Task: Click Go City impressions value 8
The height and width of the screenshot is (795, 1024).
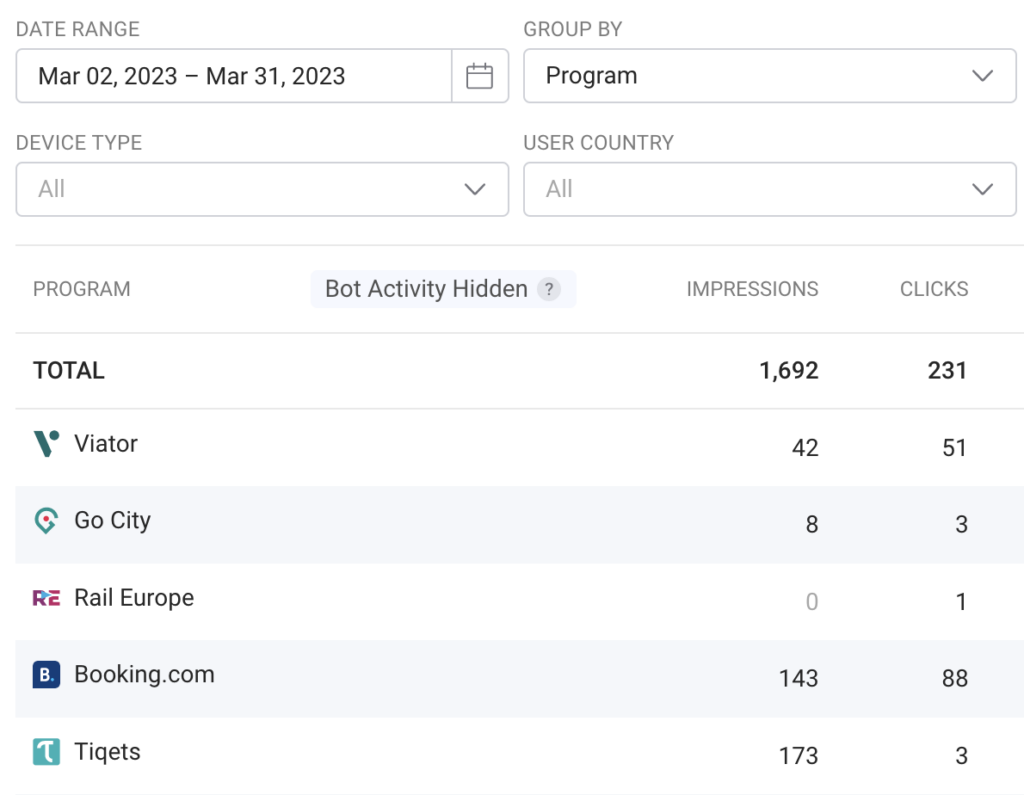Action: pyautogui.click(x=812, y=524)
